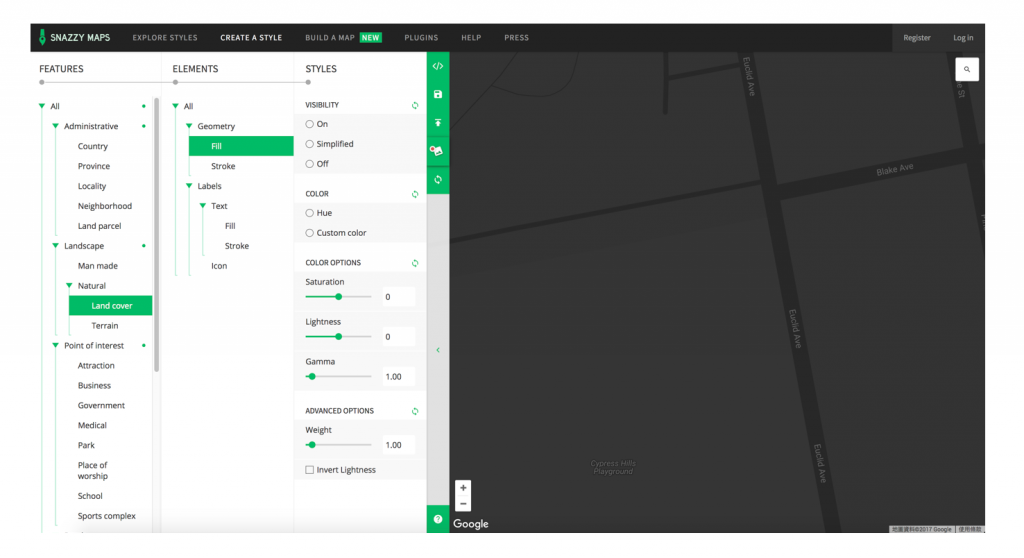
Task: Open Press in the navbar
Action: 516,38
